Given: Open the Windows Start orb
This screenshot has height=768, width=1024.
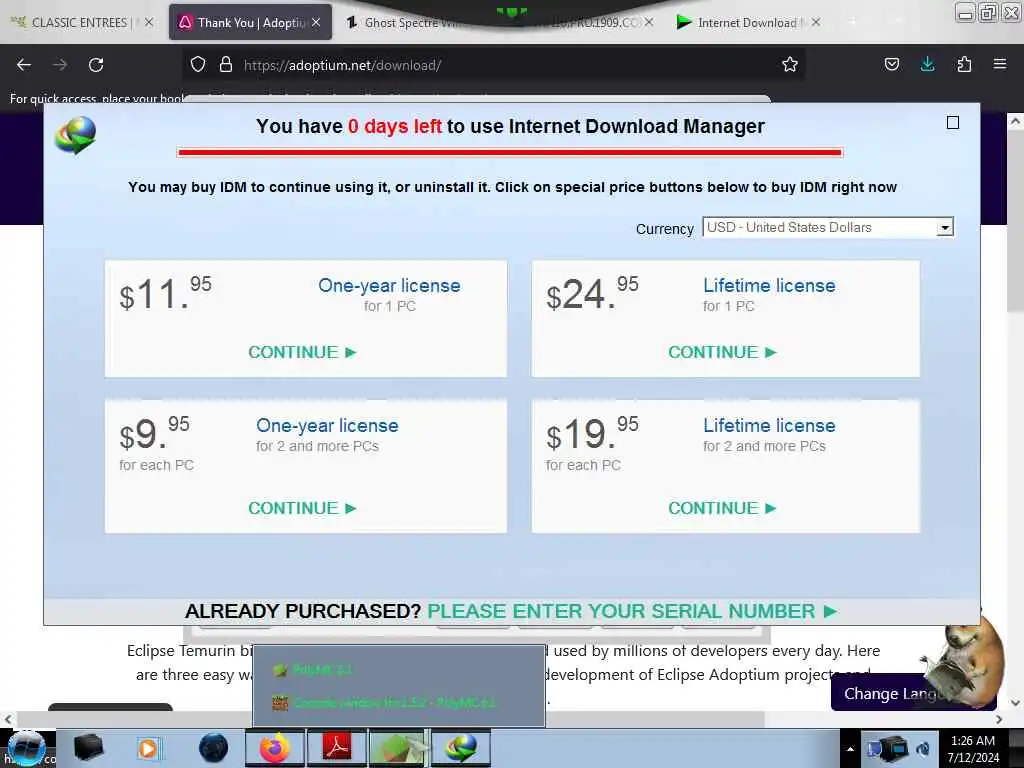Looking at the screenshot, I should (x=26, y=748).
